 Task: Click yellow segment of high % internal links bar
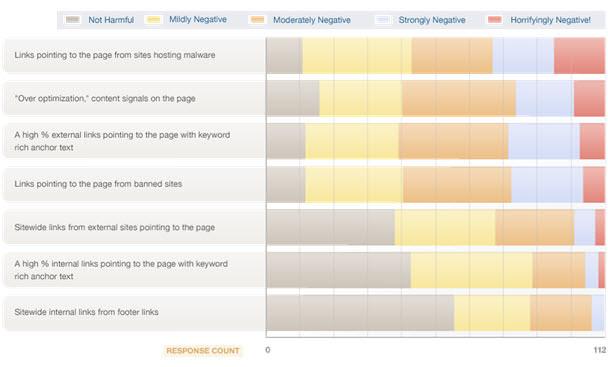472,270
